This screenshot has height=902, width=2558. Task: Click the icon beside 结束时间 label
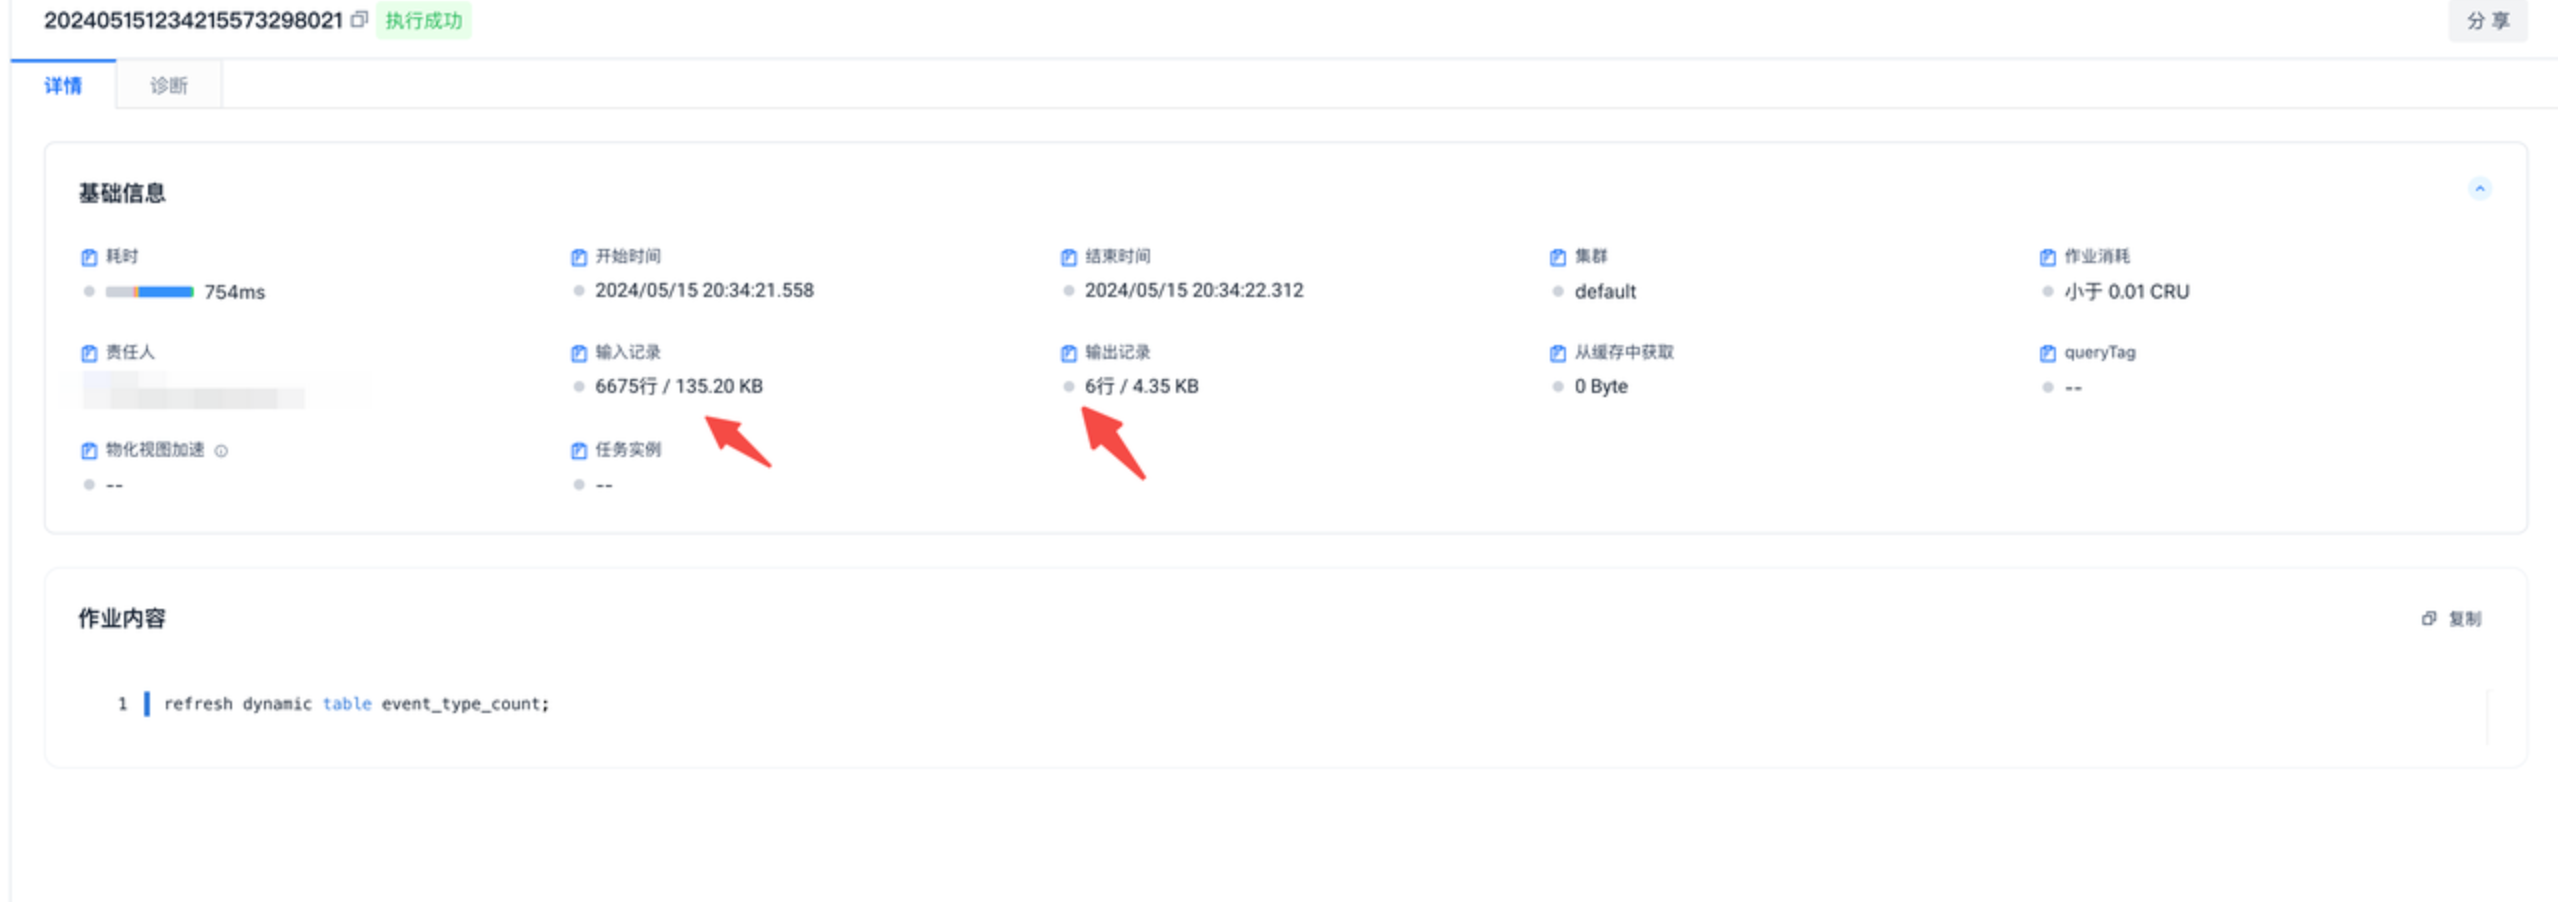pos(1068,258)
